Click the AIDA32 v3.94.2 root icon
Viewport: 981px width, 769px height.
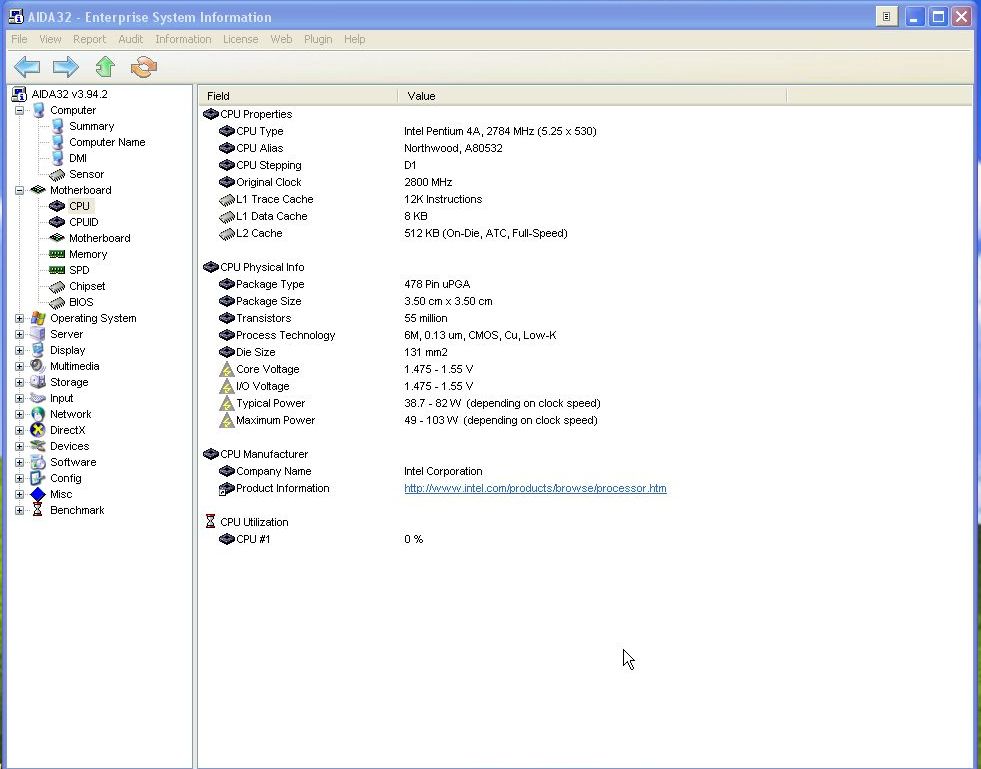pyautogui.click(x=19, y=94)
